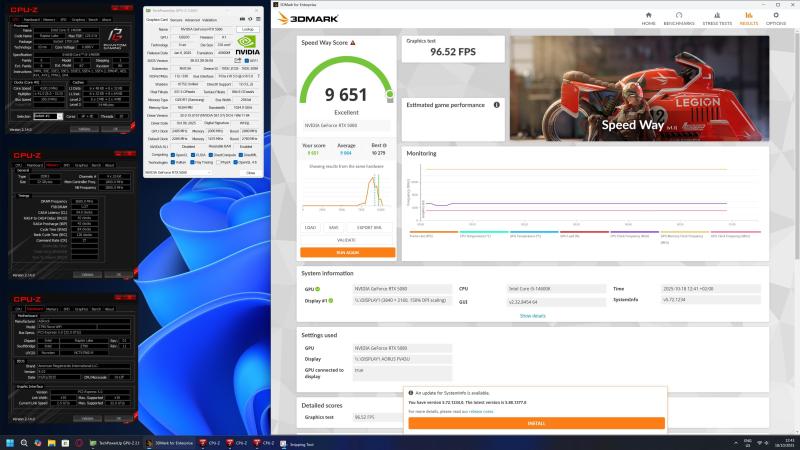The width and height of the screenshot is (800, 450).
Task: Open the 3DMark Home page
Action: [x=649, y=18]
